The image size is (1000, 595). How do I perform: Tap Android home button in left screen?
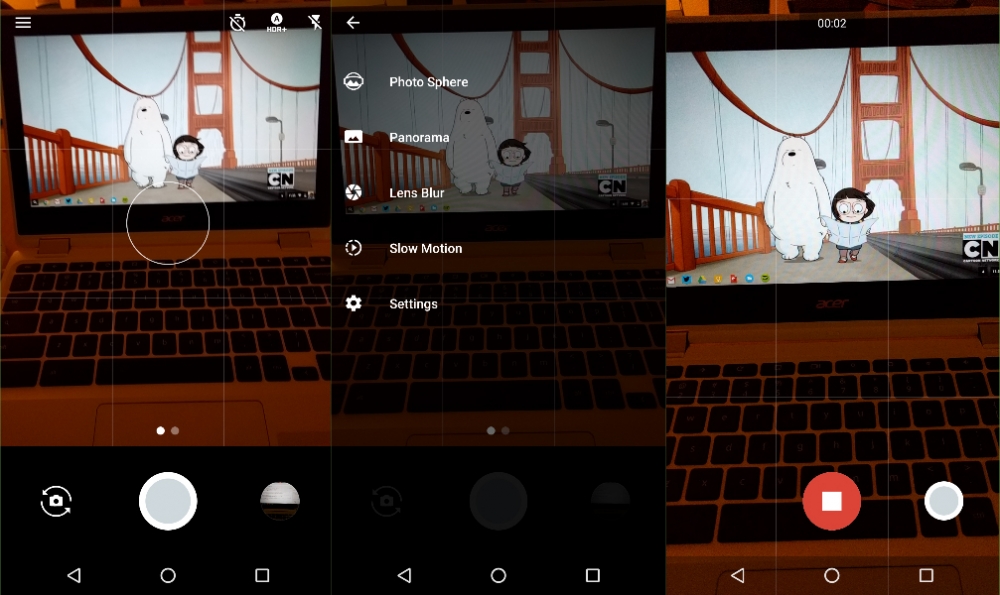[x=168, y=575]
